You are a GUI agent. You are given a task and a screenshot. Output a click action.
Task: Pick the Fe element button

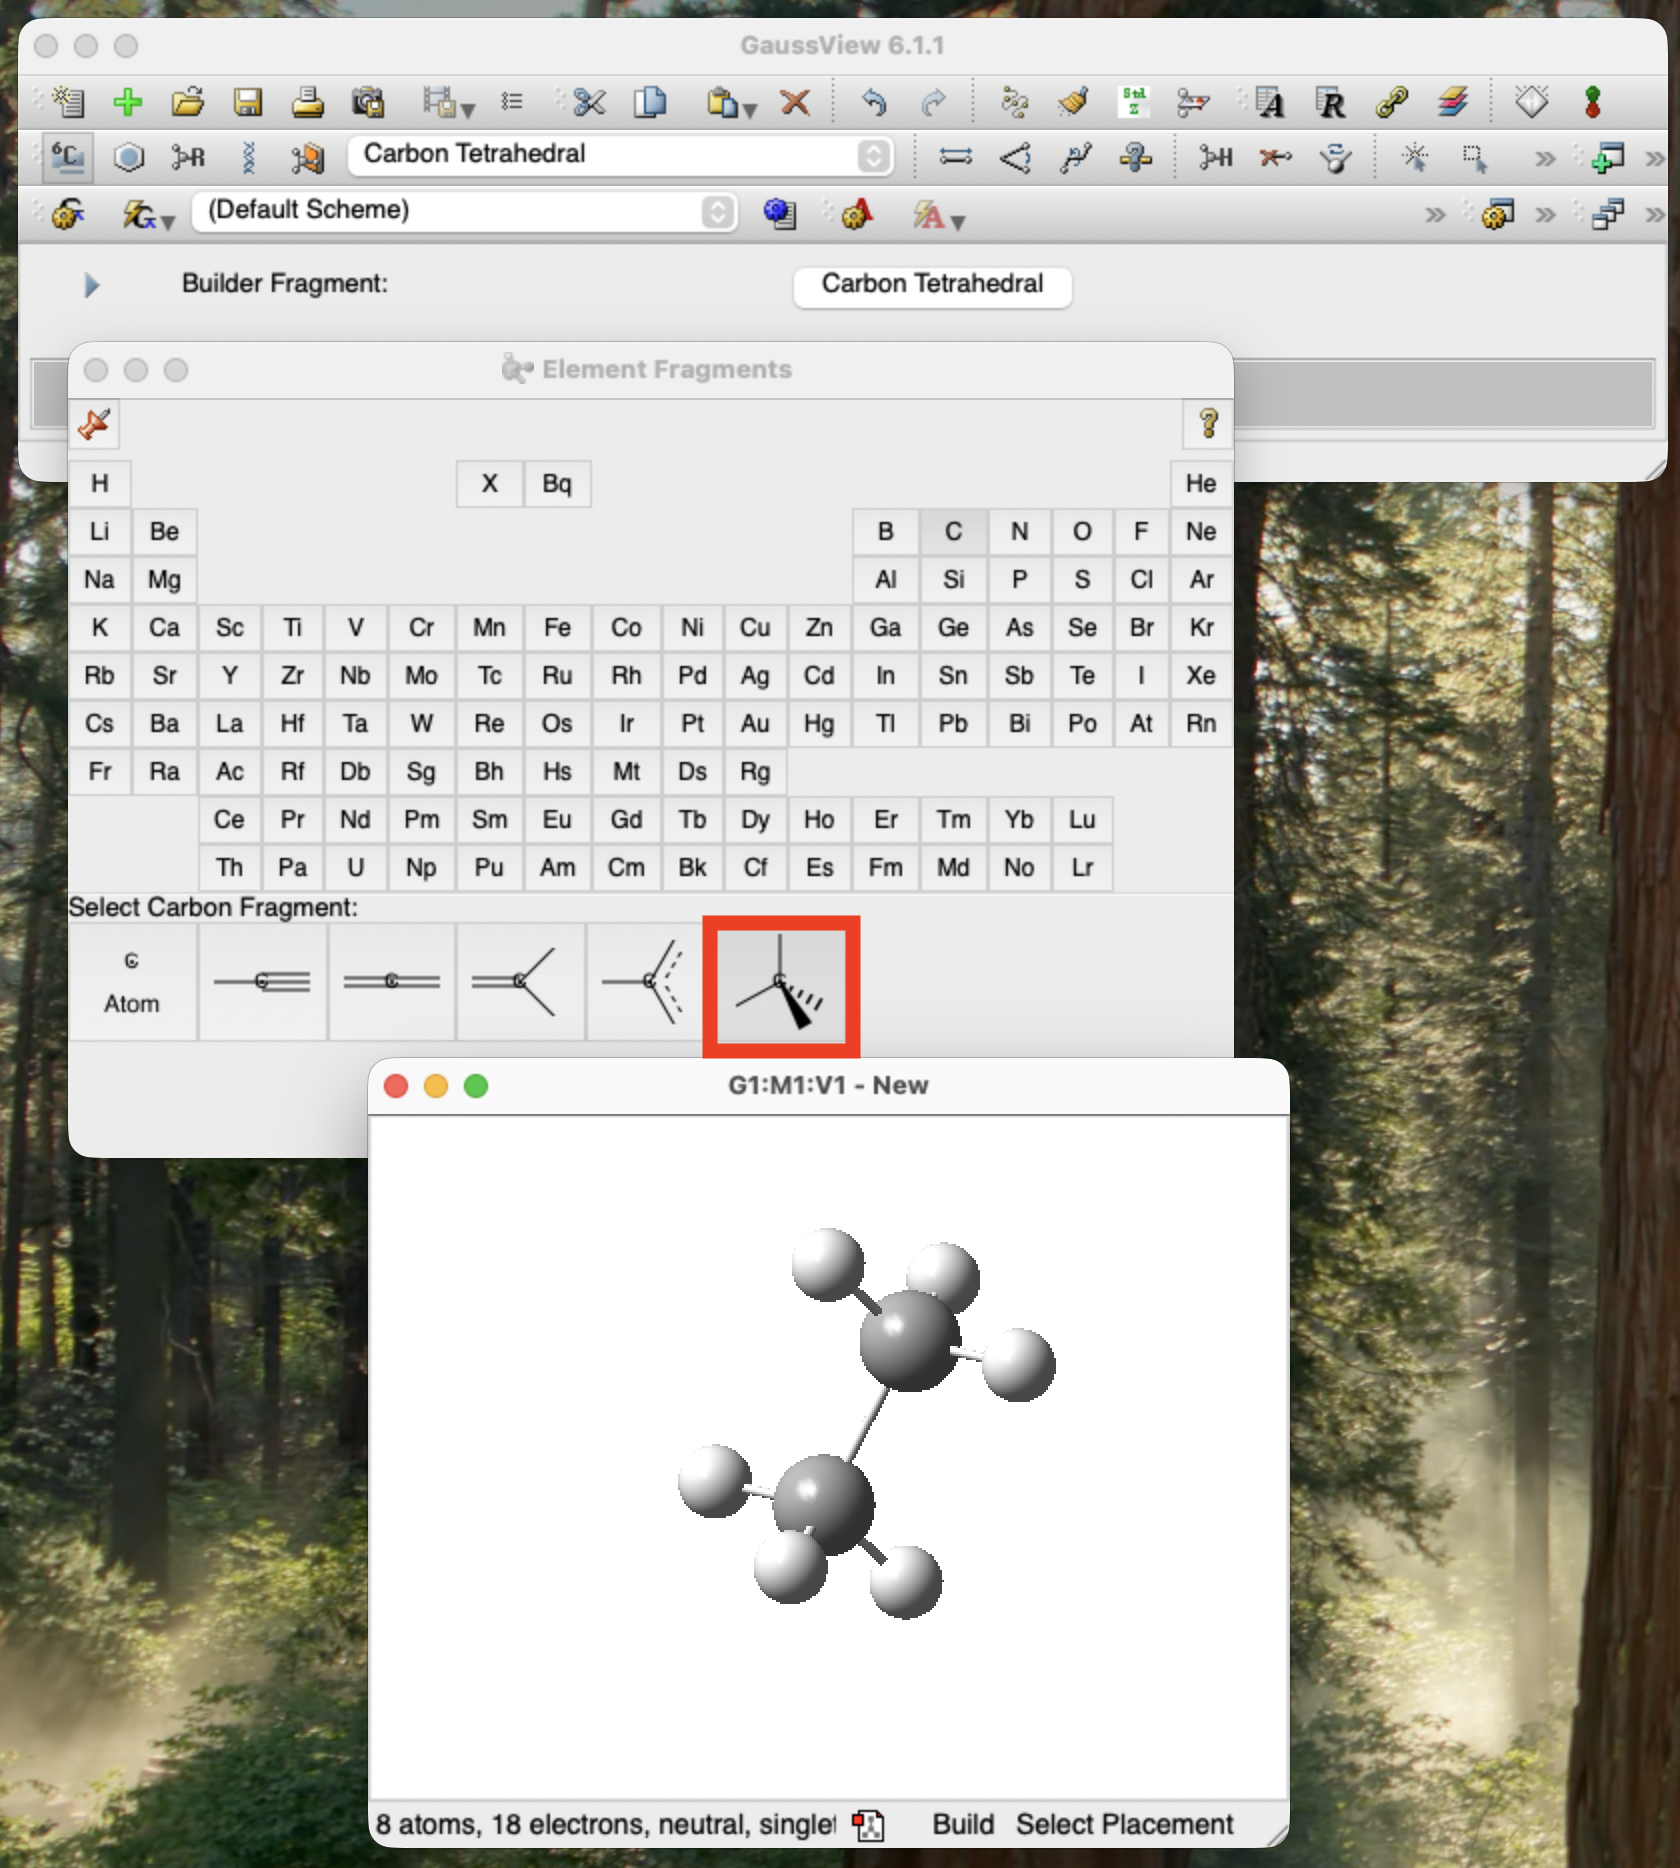pos(557,627)
